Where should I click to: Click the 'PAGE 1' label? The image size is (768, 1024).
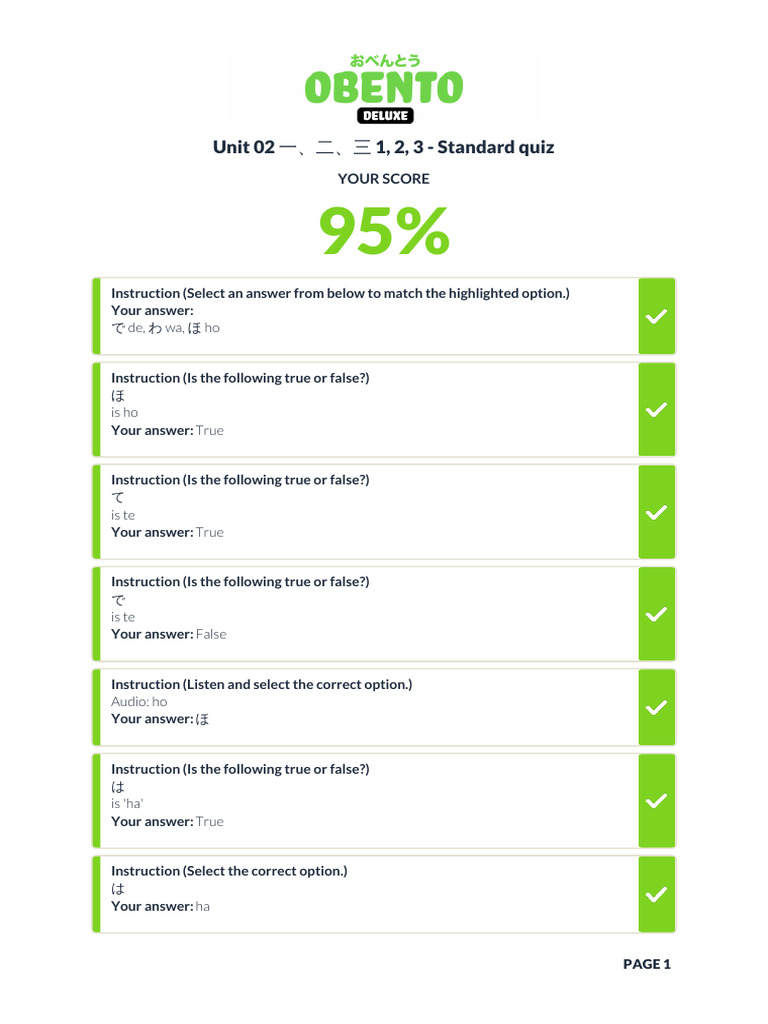click(x=647, y=964)
